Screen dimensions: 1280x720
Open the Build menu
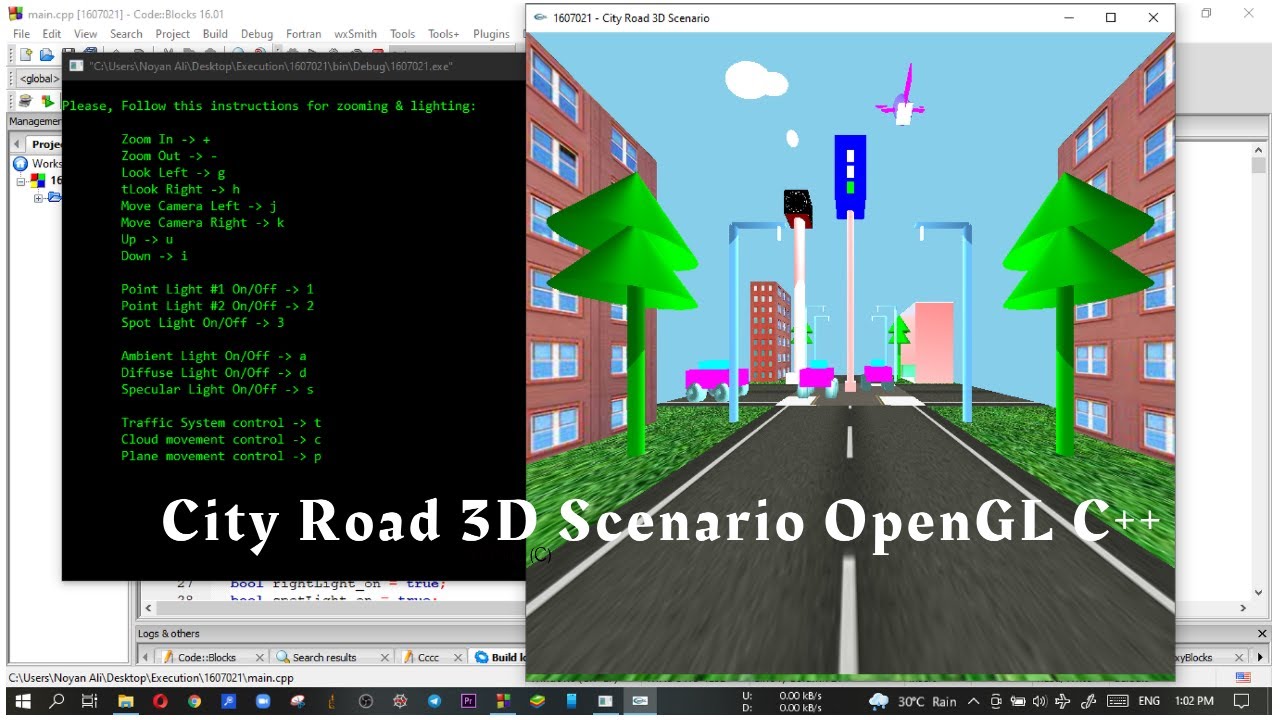(215, 34)
